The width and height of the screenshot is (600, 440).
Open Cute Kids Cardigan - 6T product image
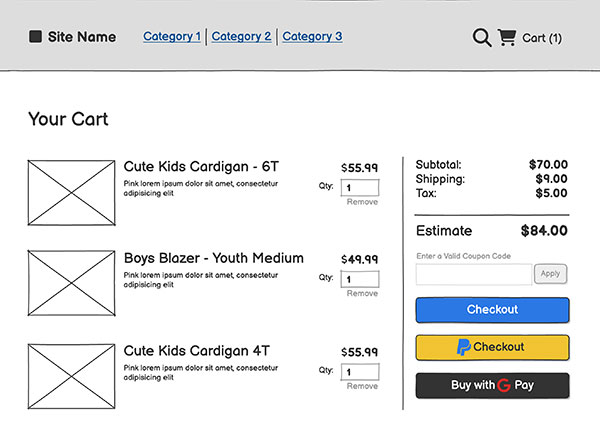click(71, 192)
